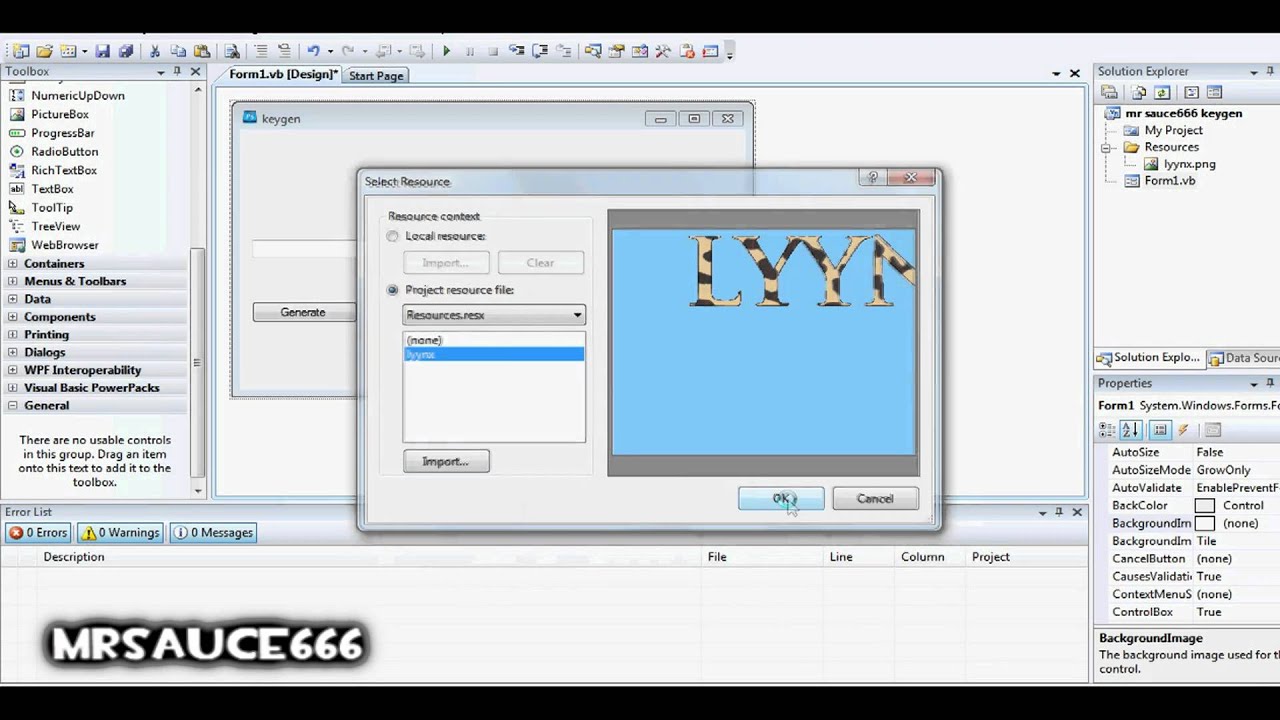Select the Local resource radio button
The width and height of the screenshot is (1280, 720).
tap(393, 236)
